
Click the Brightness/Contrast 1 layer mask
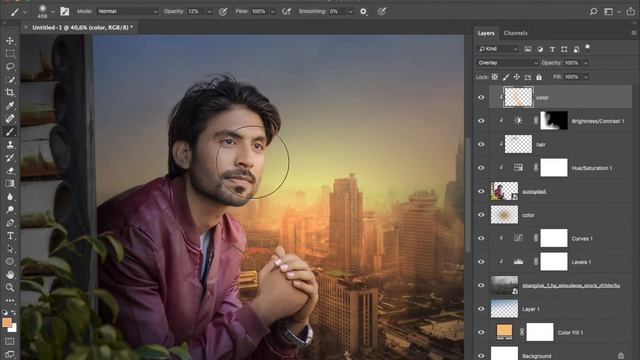pyautogui.click(x=553, y=121)
